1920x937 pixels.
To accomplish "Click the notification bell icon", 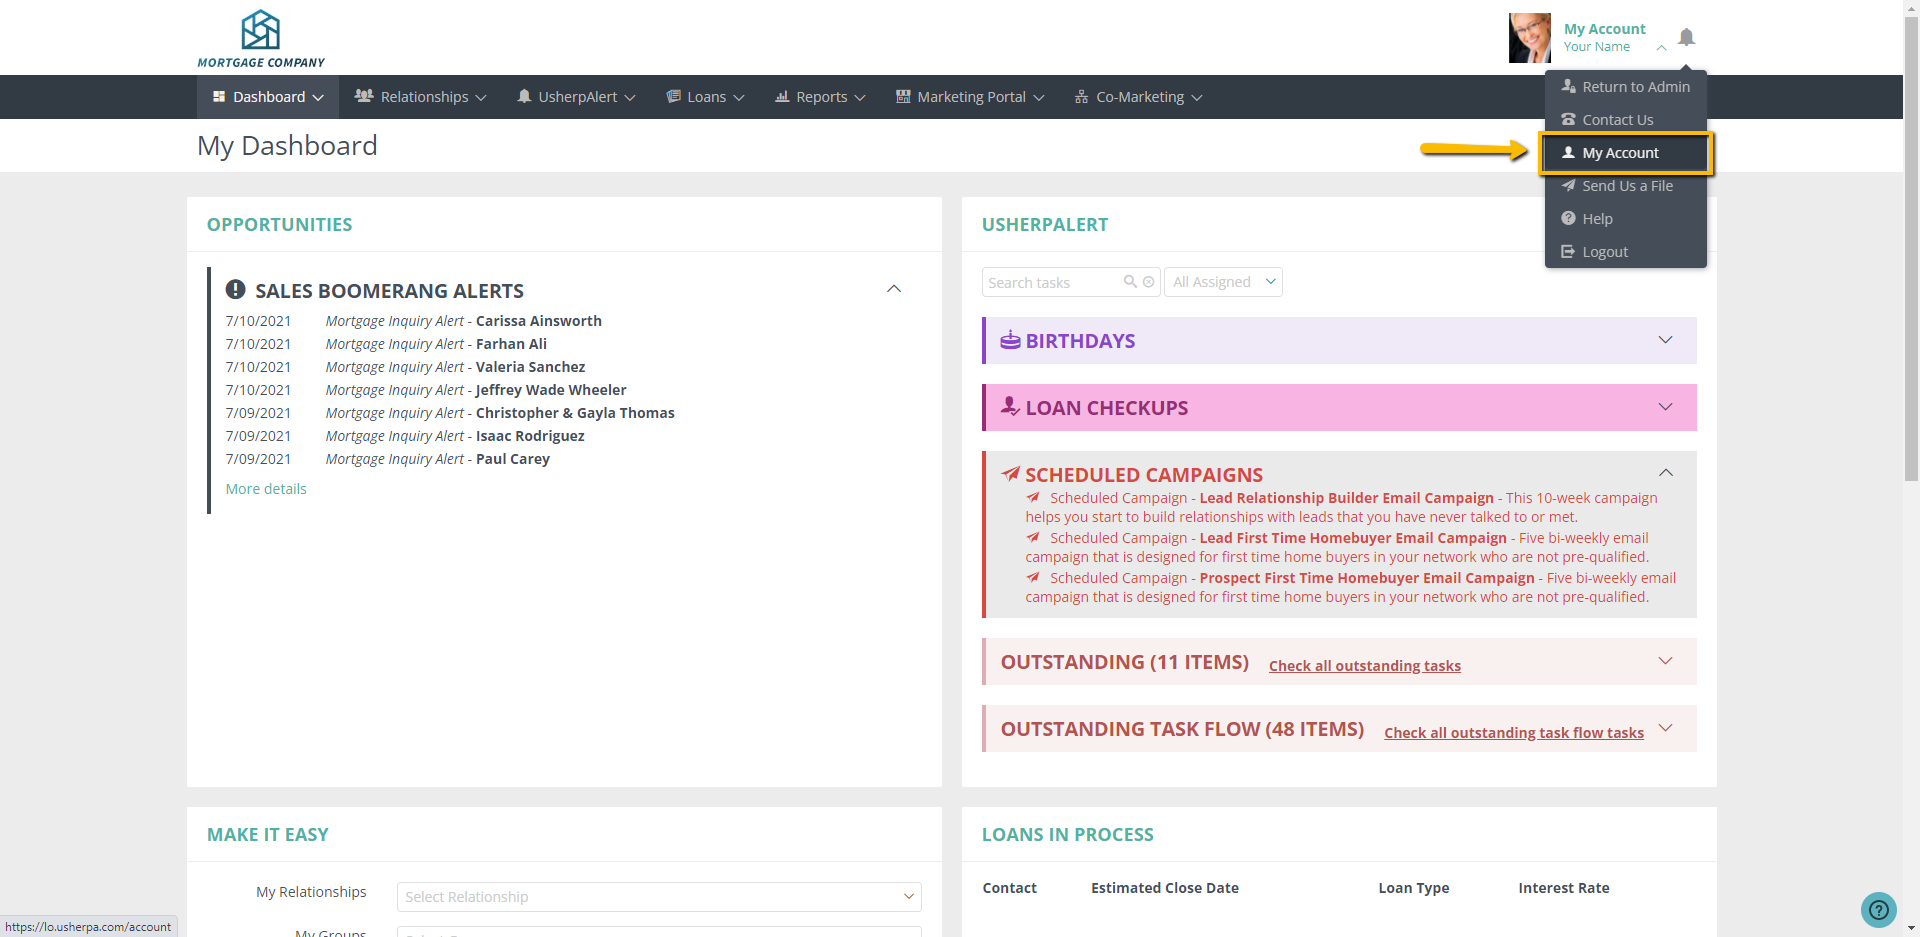I will (x=1686, y=38).
